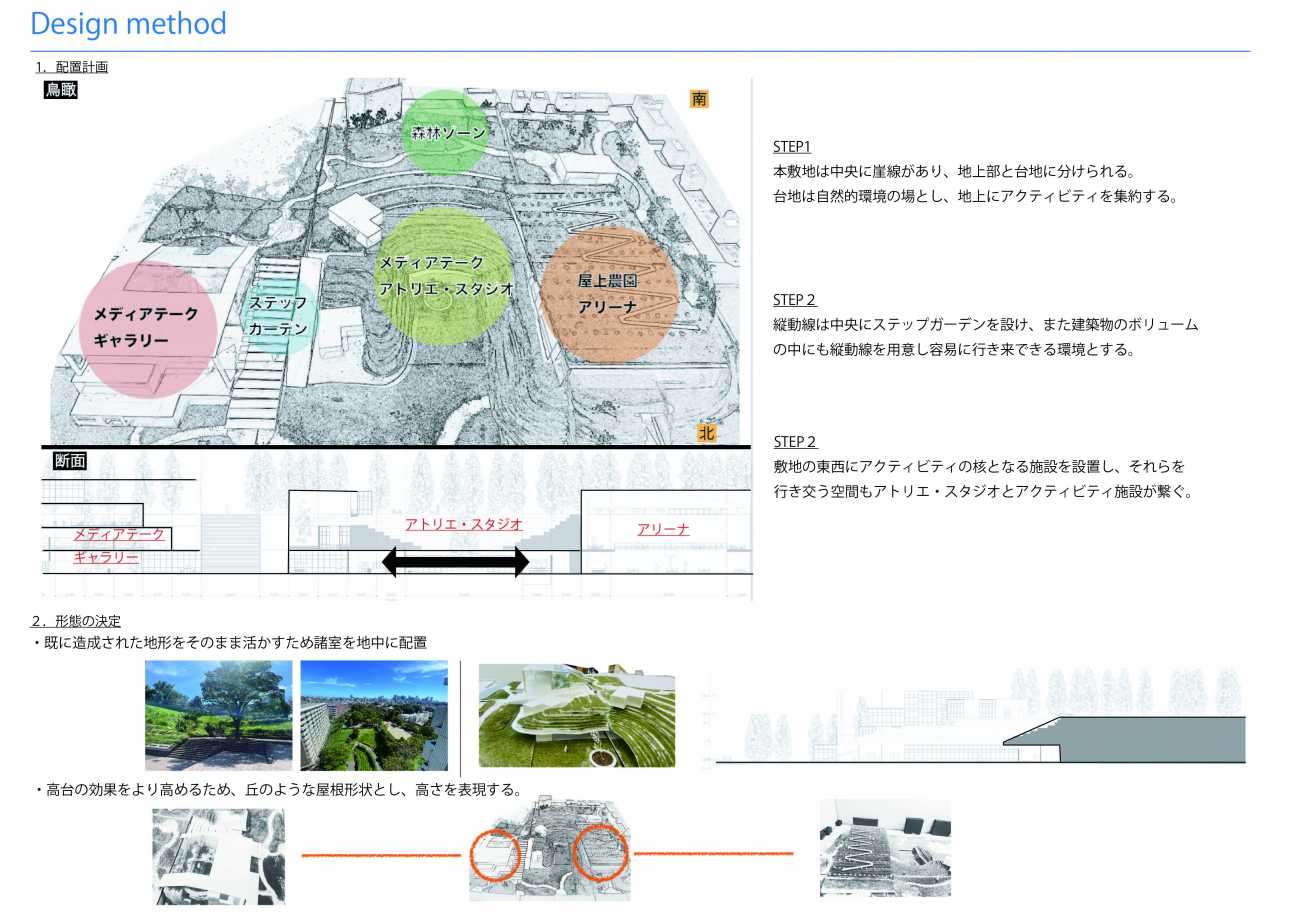Open the large tree photo thumbnail
The height and width of the screenshot is (919, 1300).
tap(219, 715)
